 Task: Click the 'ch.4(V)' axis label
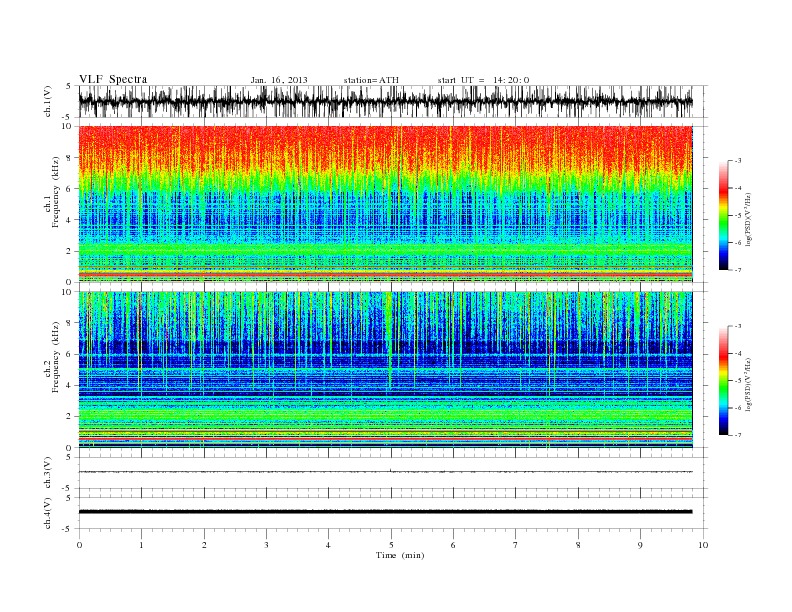click(x=48, y=513)
